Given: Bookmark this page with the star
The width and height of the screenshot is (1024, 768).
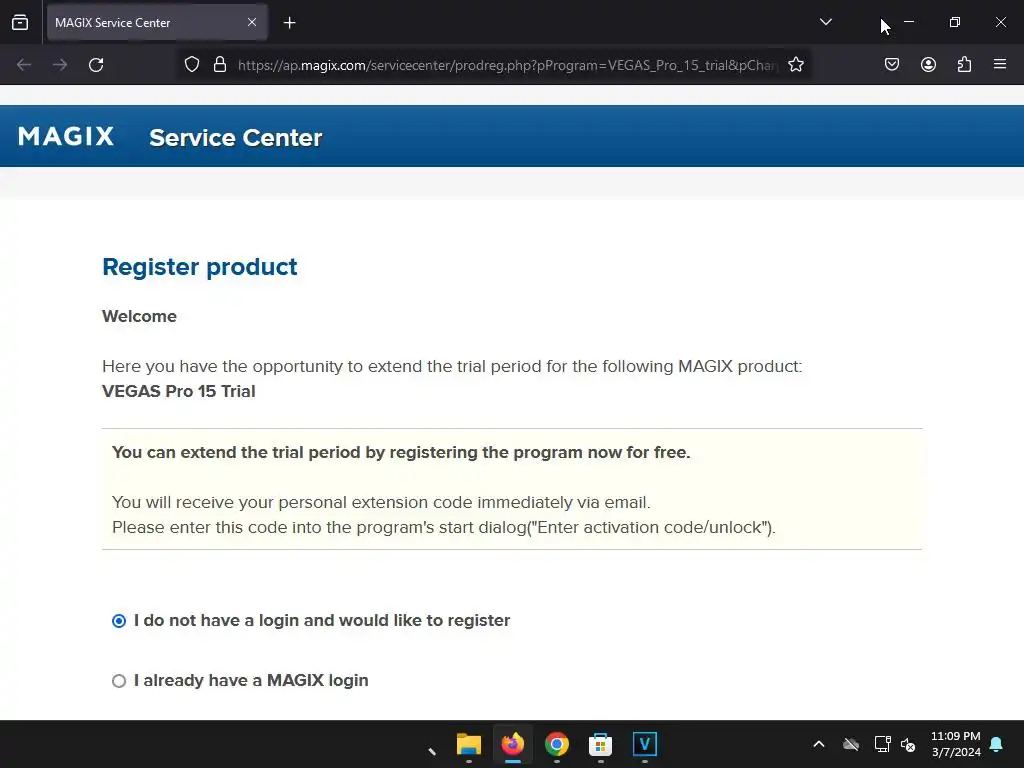Looking at the screenshot, I should pos(795,65).
